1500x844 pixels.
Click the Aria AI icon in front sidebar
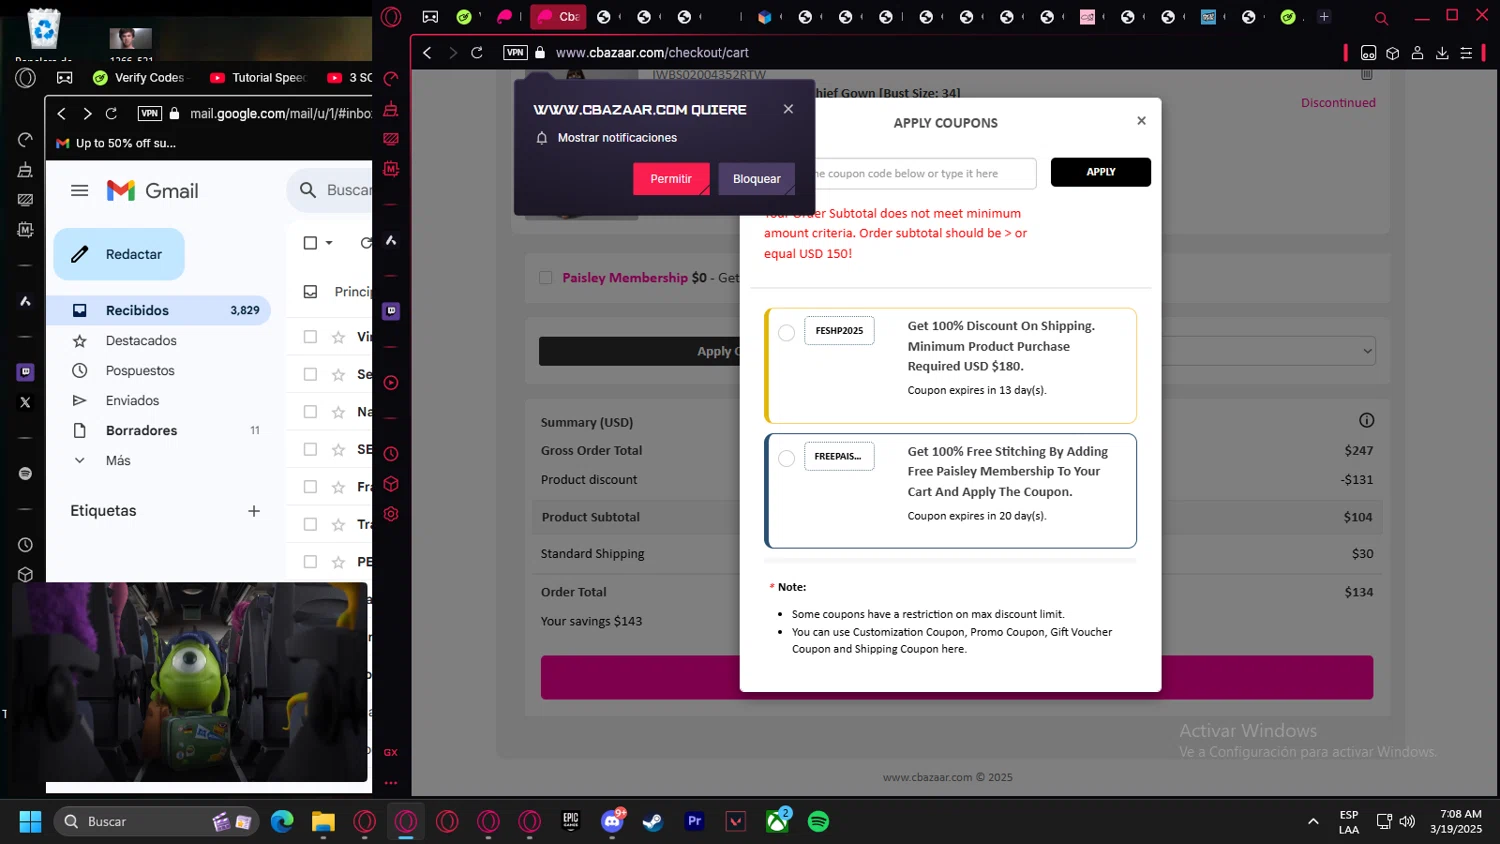391,240
